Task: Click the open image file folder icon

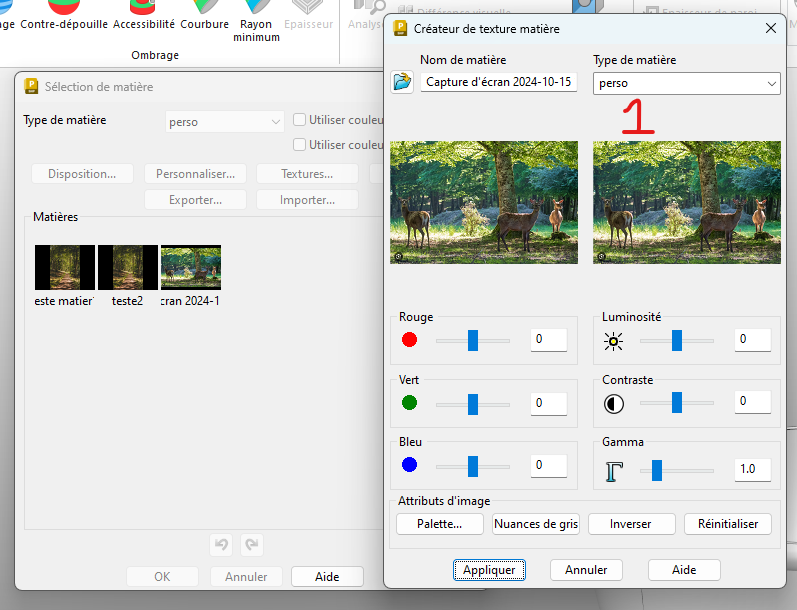Action: pos(402,82)
